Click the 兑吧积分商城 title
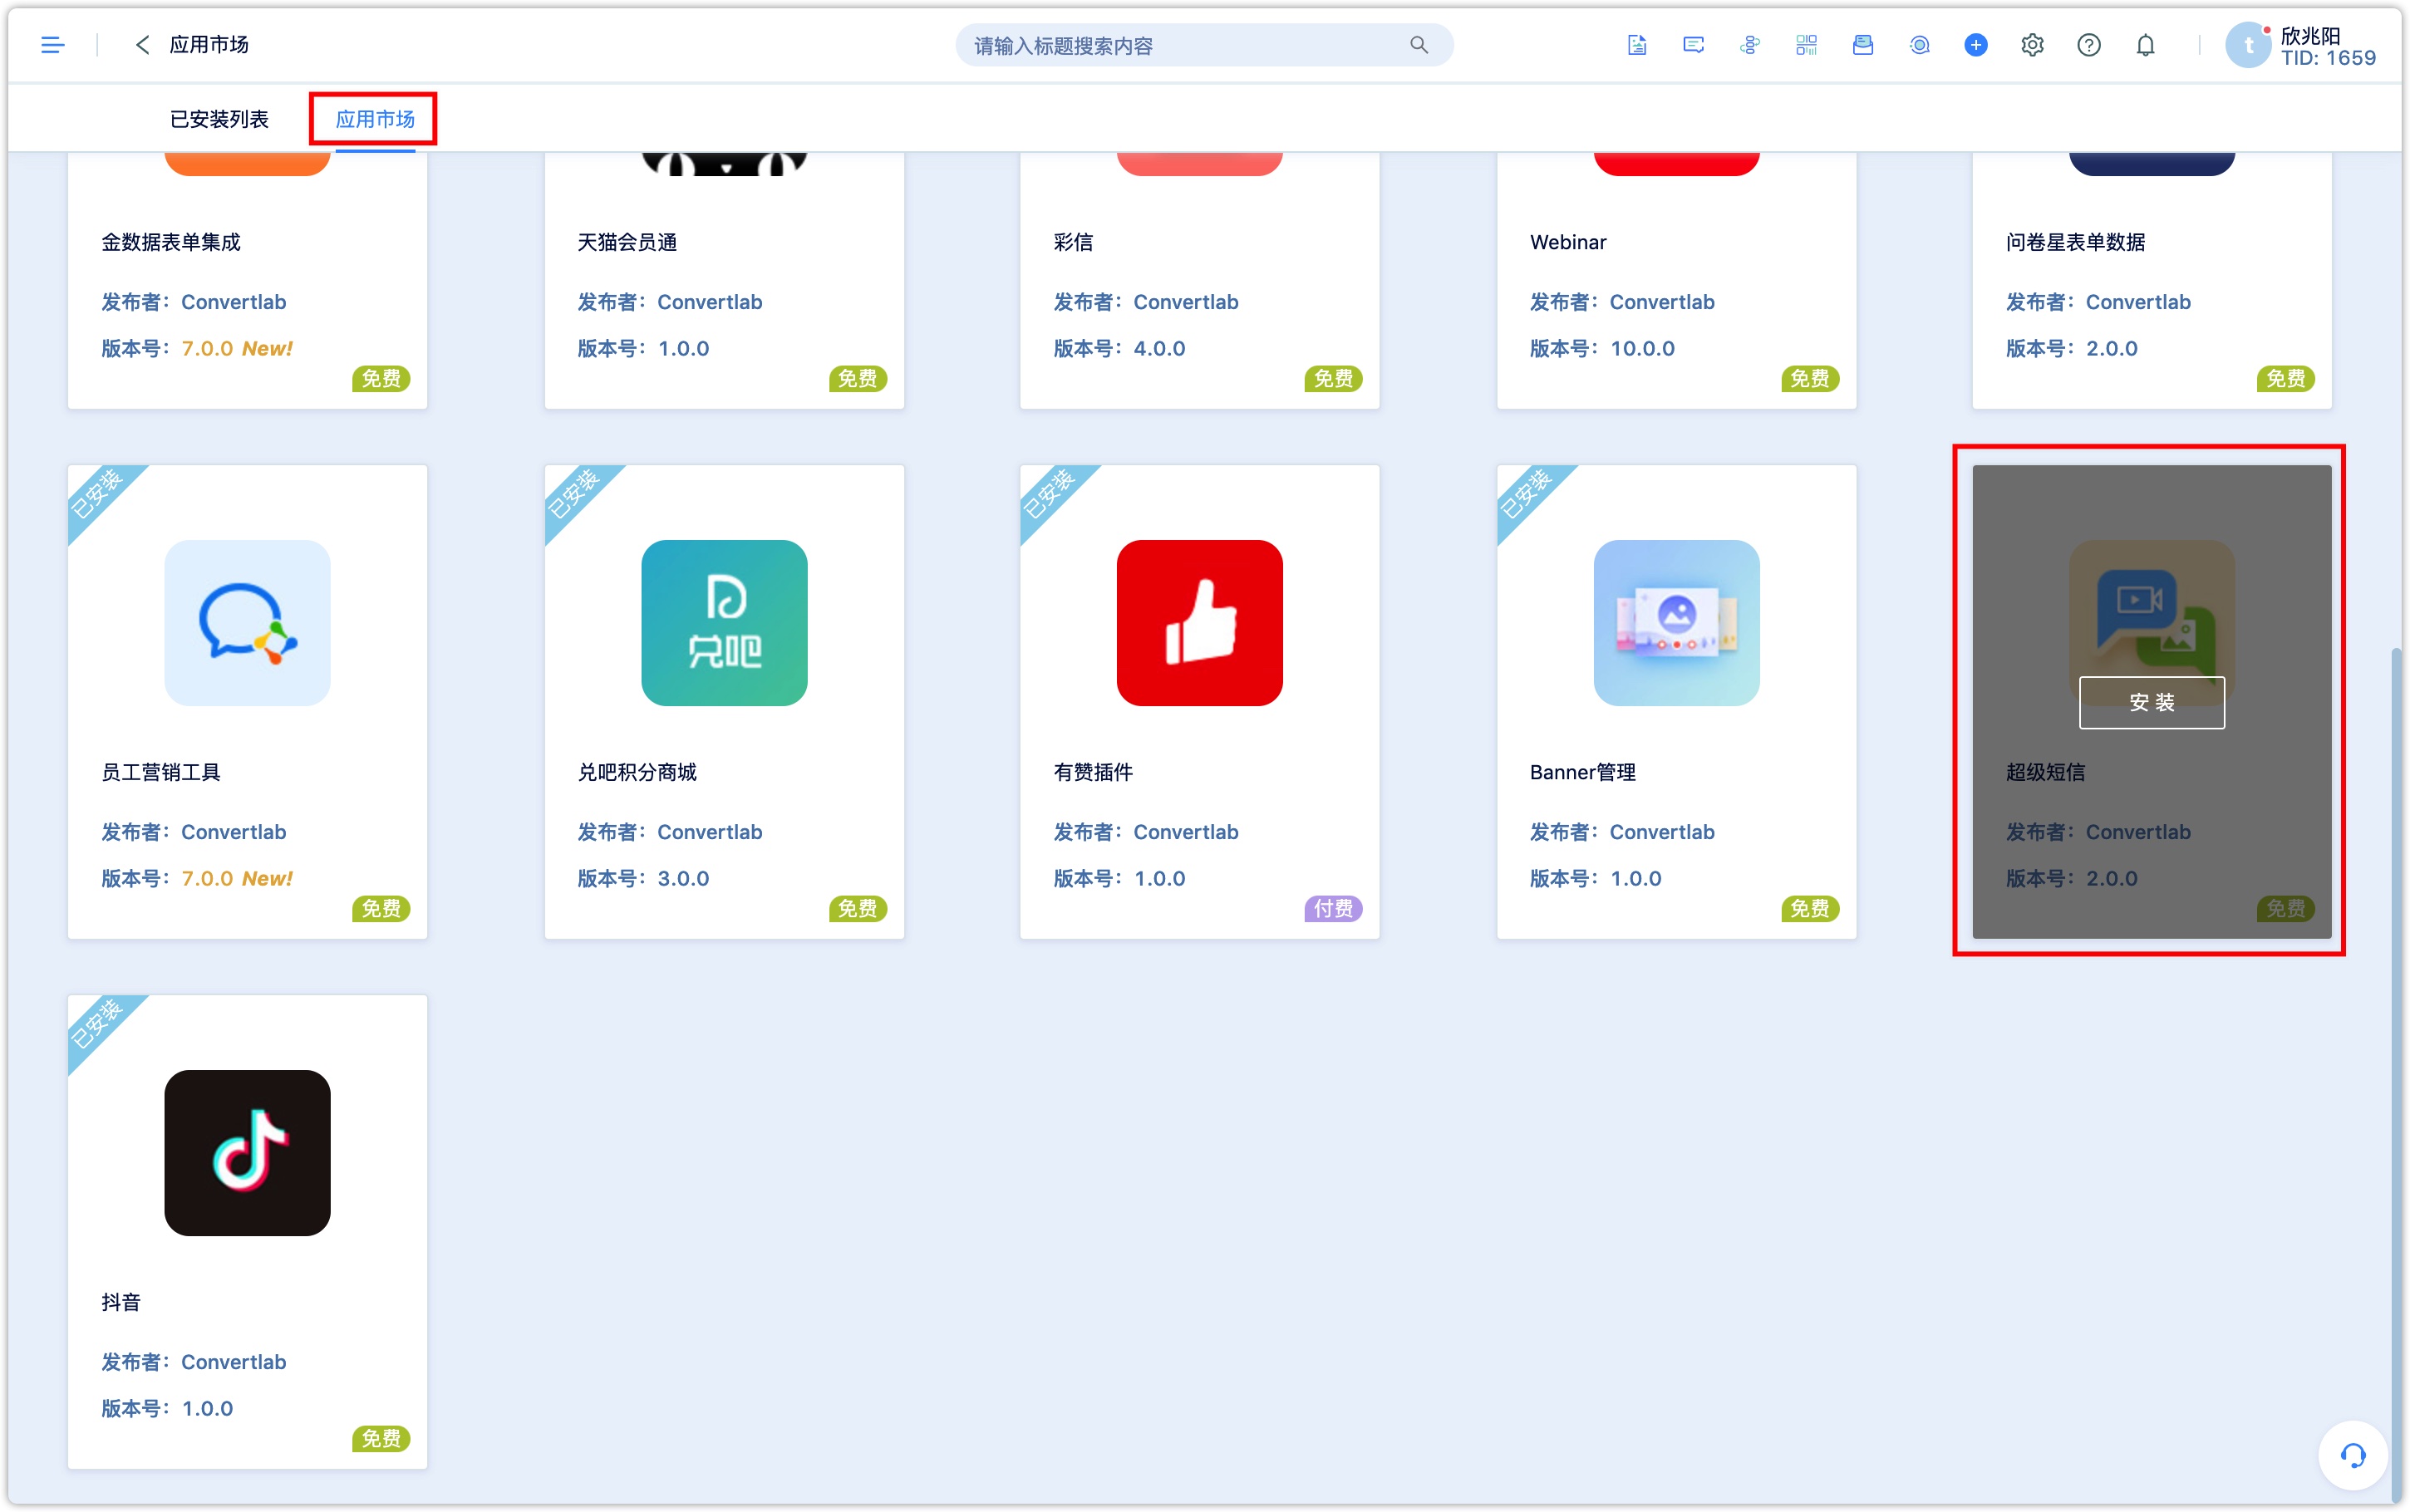This screenshot has height=1512, width=2410. pos(637,772)
